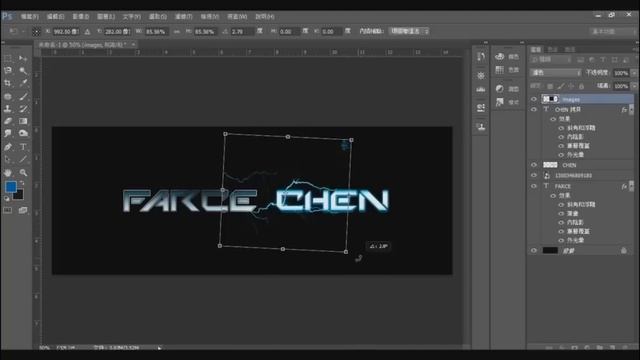The height and width of the screenshot is (360, 640).
Task: Select the Line shape tool
Action: pos(23,160)
